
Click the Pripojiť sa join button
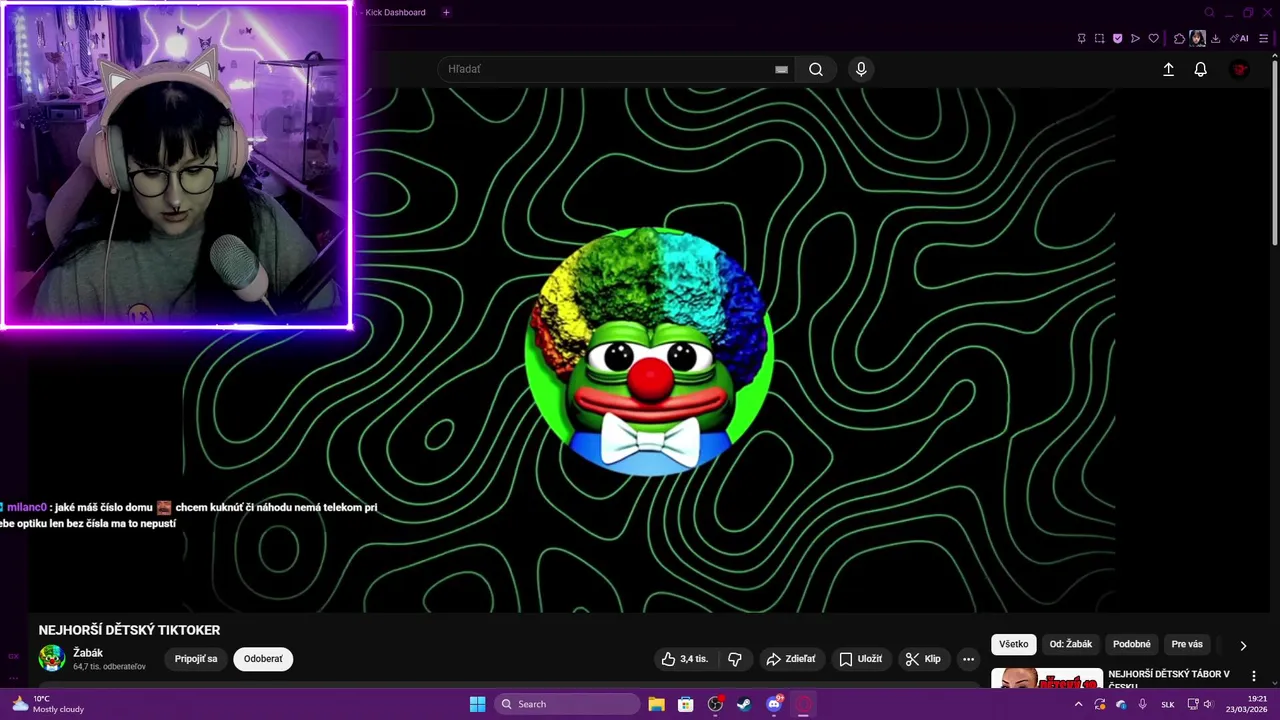click(196, 659)
